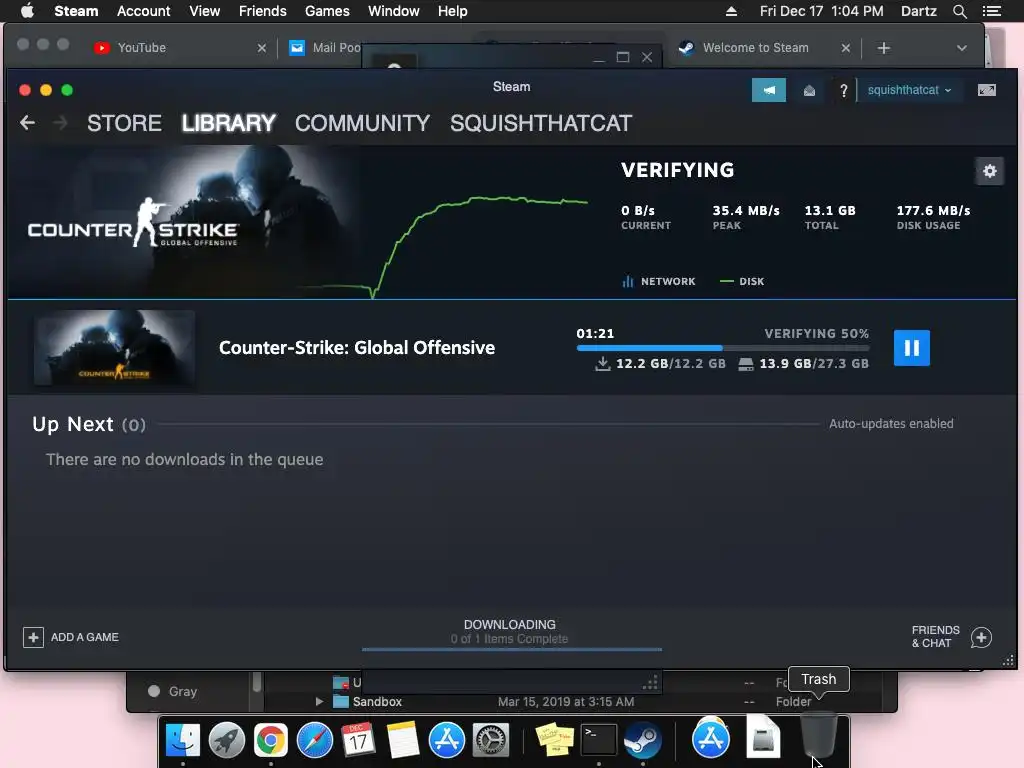Click the Counter-Strike game thumbnail

tap(114, 348)
